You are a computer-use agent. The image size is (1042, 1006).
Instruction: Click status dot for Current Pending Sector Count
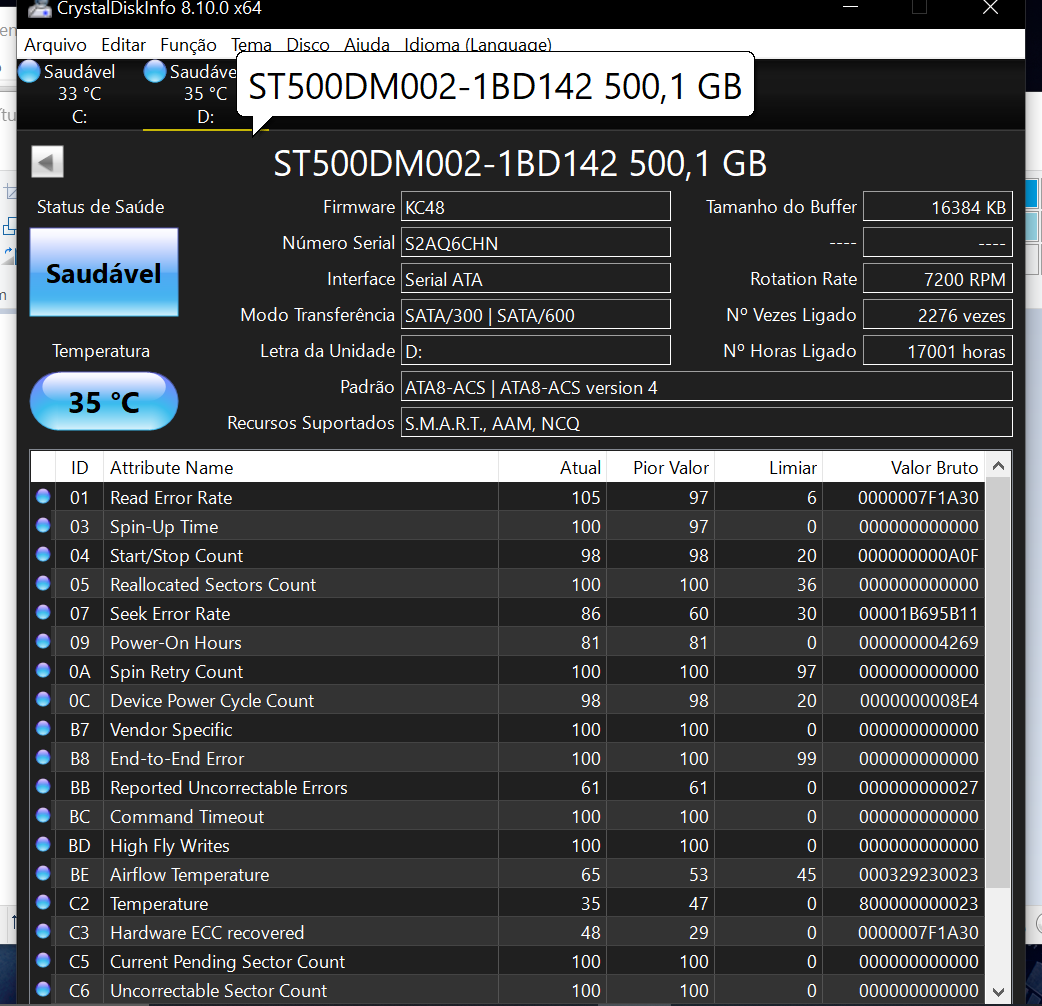click(43, 960)
